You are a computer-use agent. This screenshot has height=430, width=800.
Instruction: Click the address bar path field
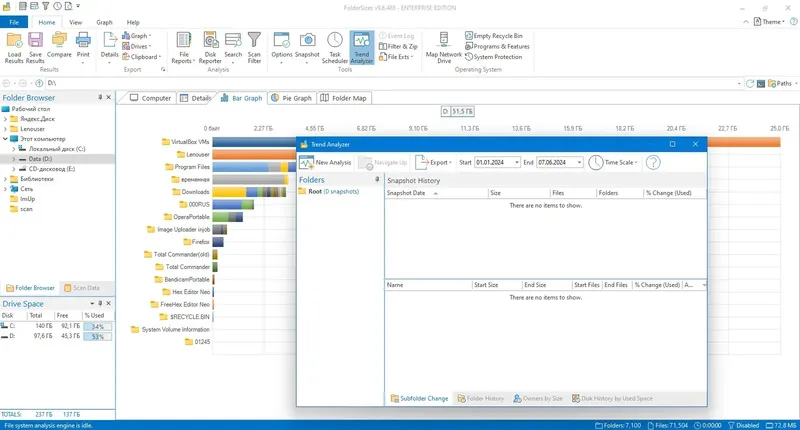tap(393, 83)
